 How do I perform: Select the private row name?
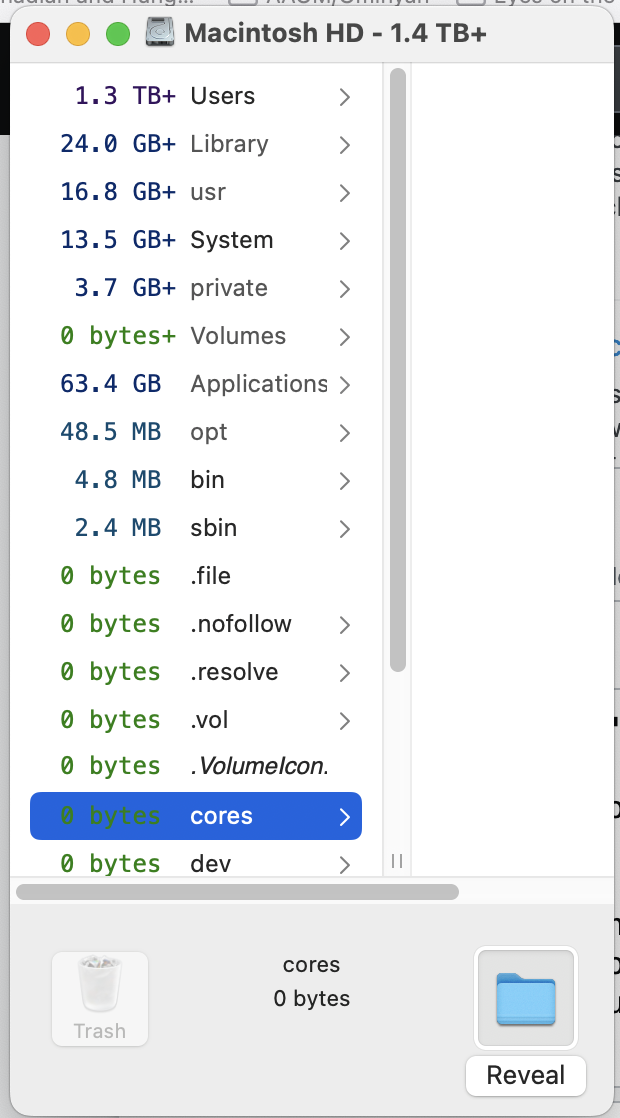point(229,288)
